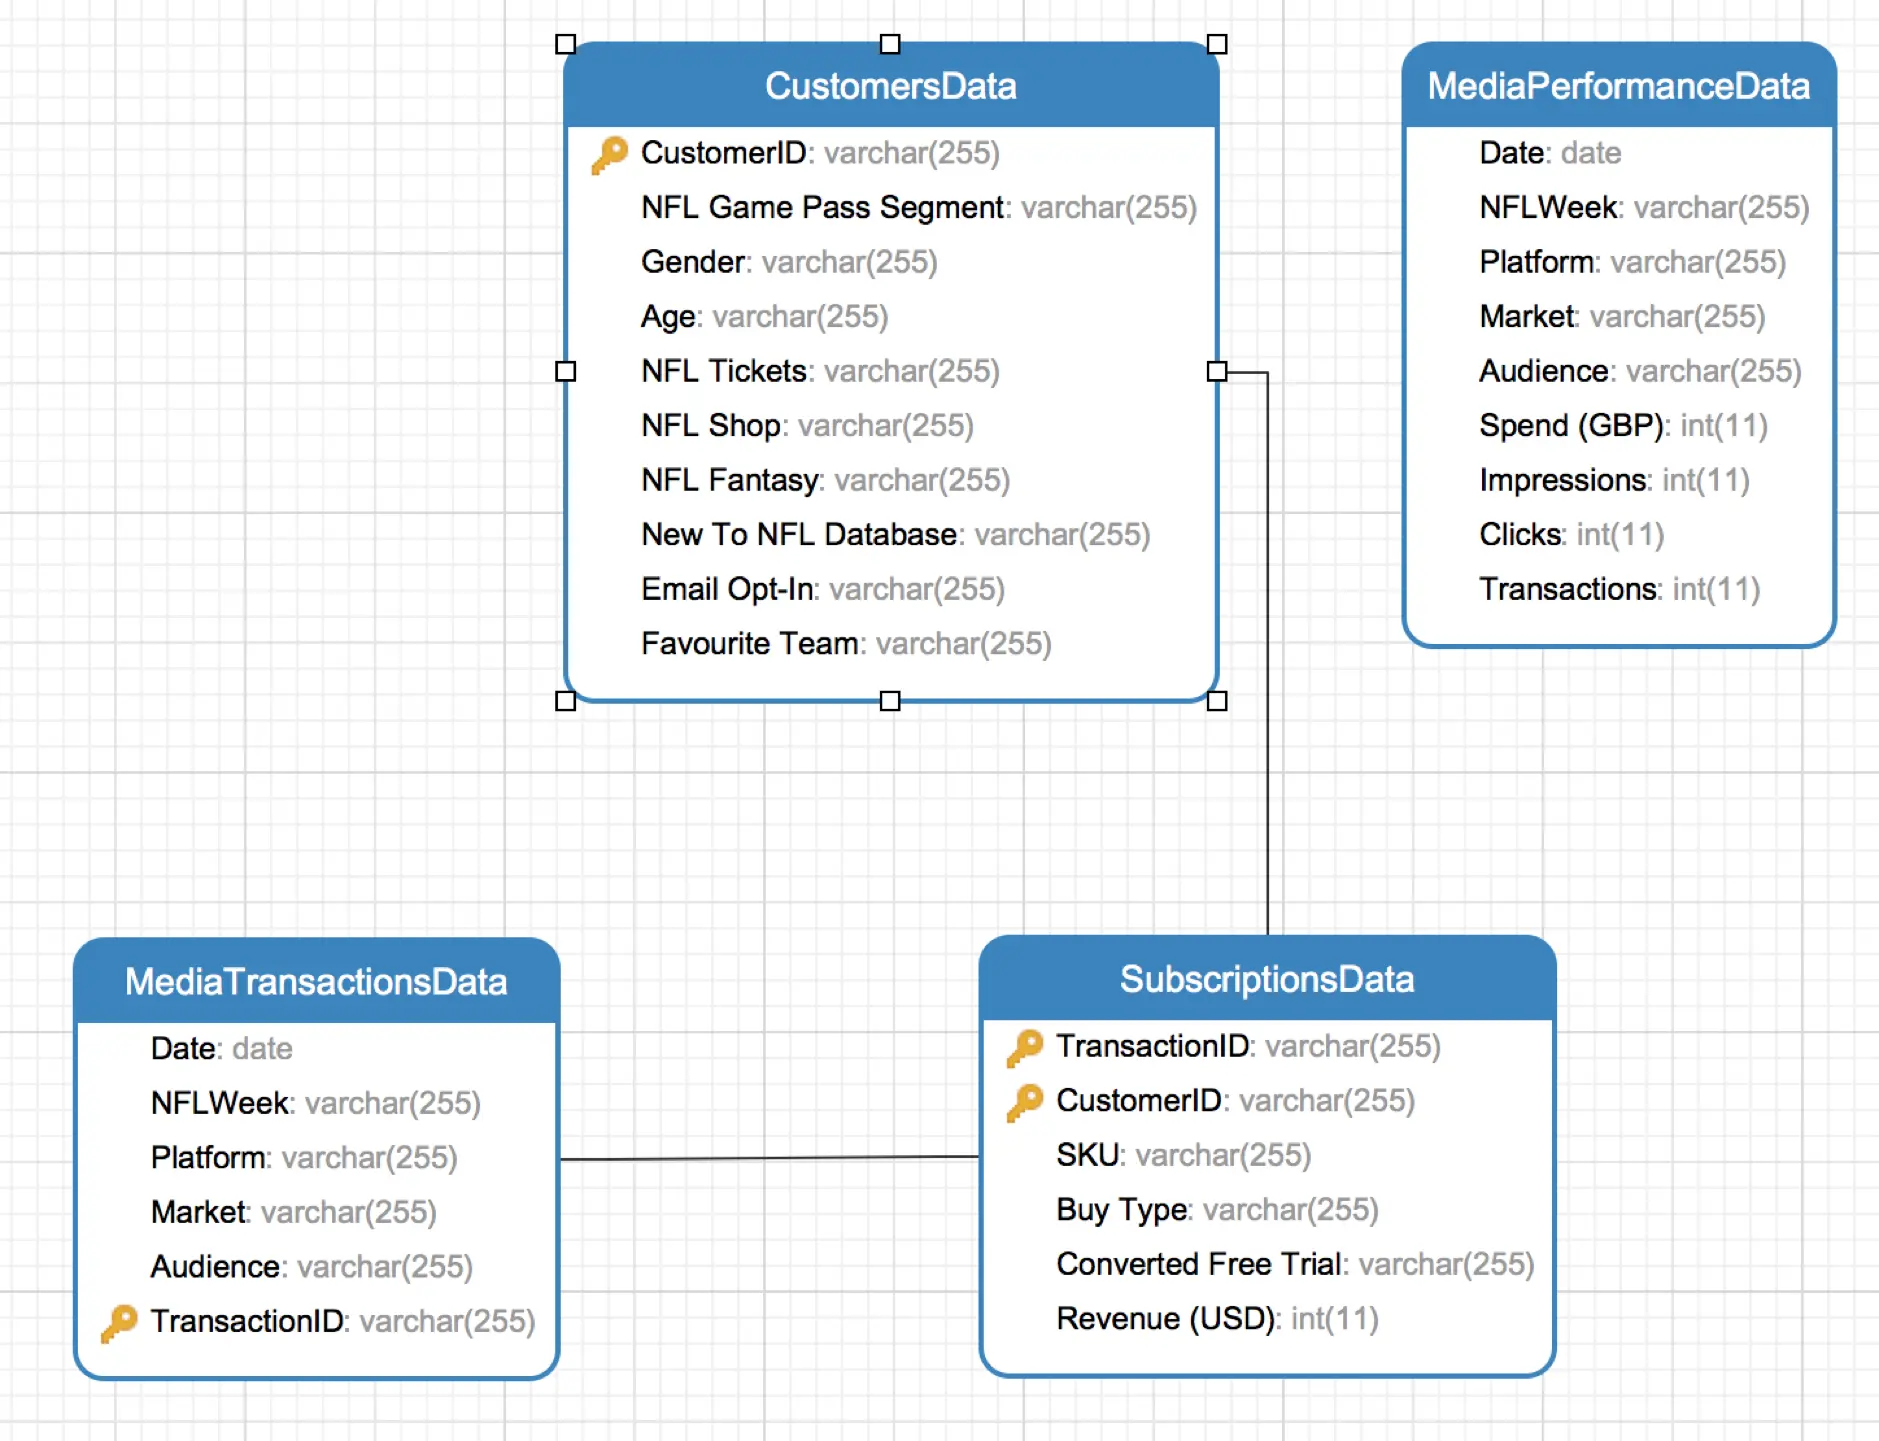Viewport: 1879px width, 1441px height.
Task: Select the "NFL Game Pass Segment" field
Action: click(x=919, y=208)
